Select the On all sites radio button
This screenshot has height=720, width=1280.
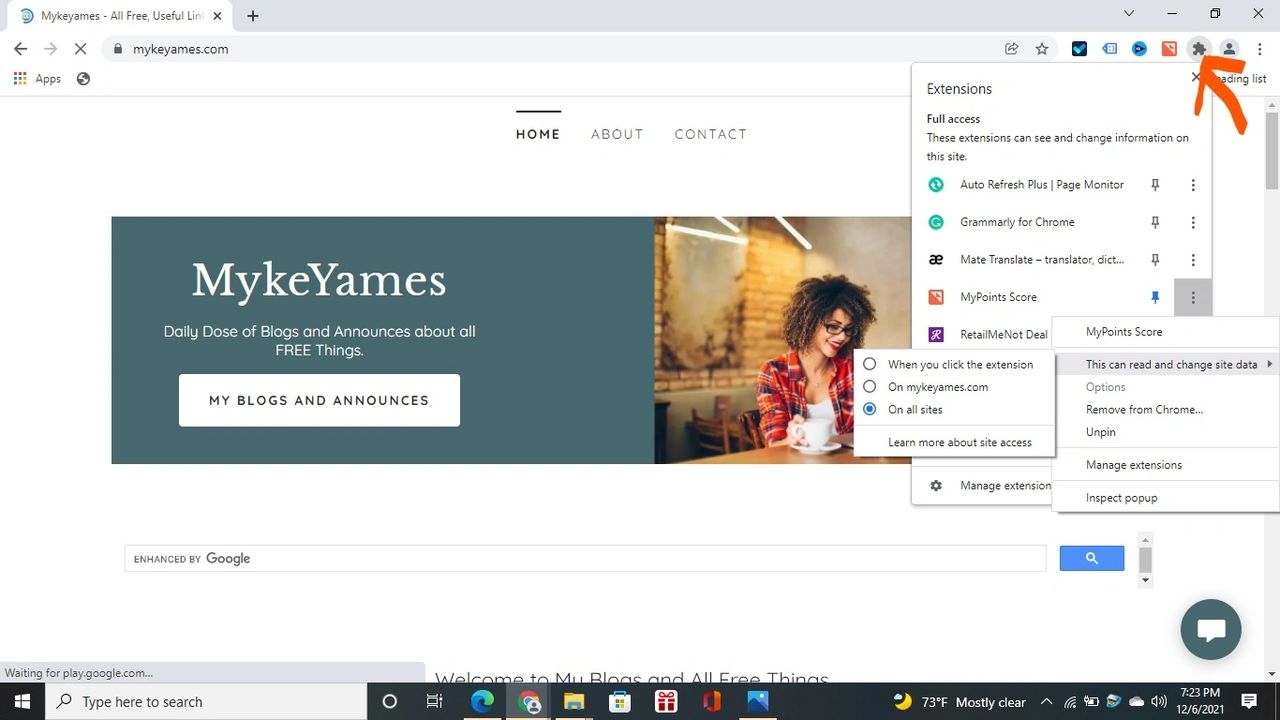point(869,409)
